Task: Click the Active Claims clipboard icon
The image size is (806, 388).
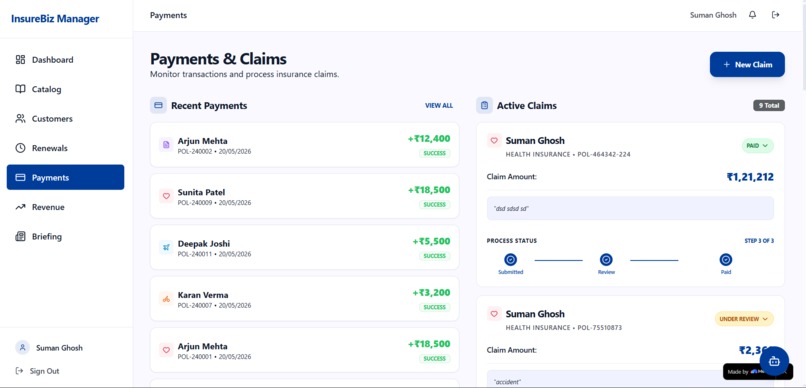Action: pos(484,105)
